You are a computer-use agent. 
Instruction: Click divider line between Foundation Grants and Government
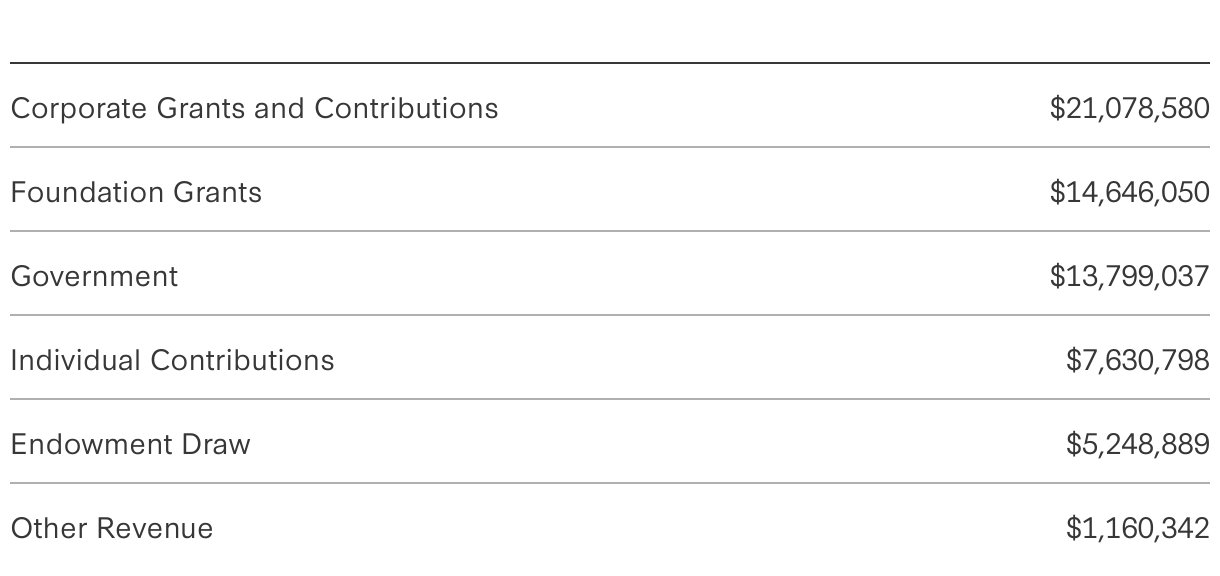tap(610, 231)
